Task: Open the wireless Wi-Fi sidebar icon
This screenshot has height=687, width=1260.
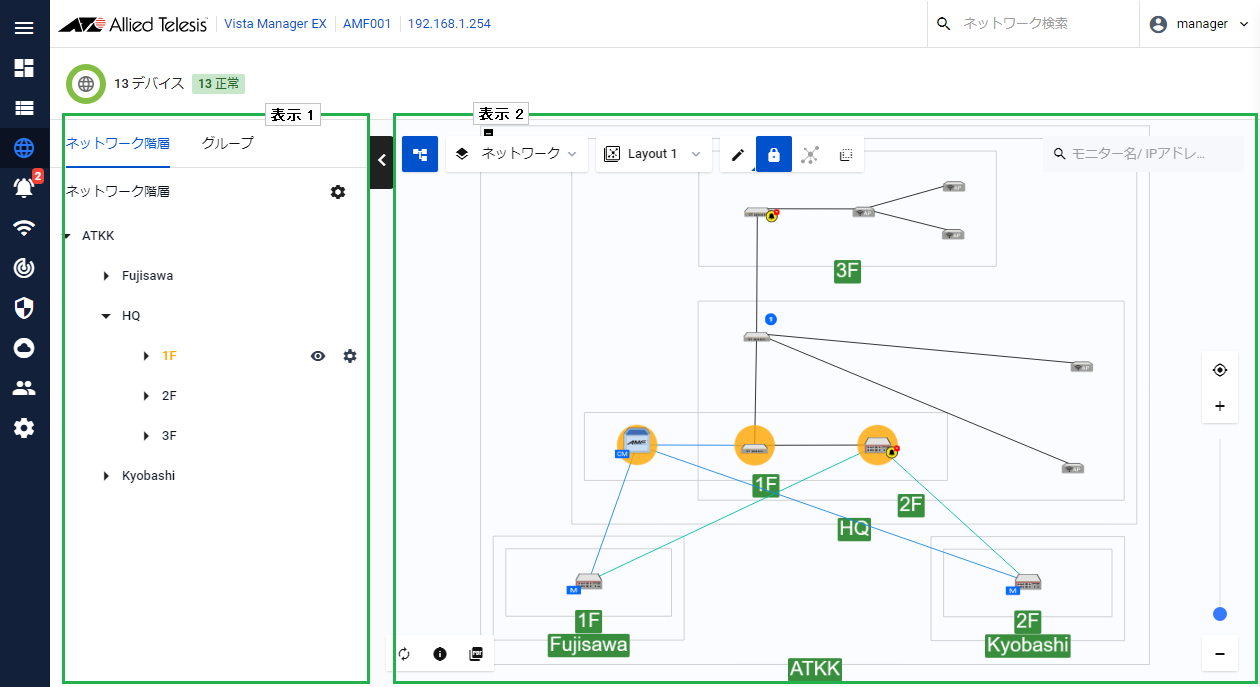Action: (24, 228)
